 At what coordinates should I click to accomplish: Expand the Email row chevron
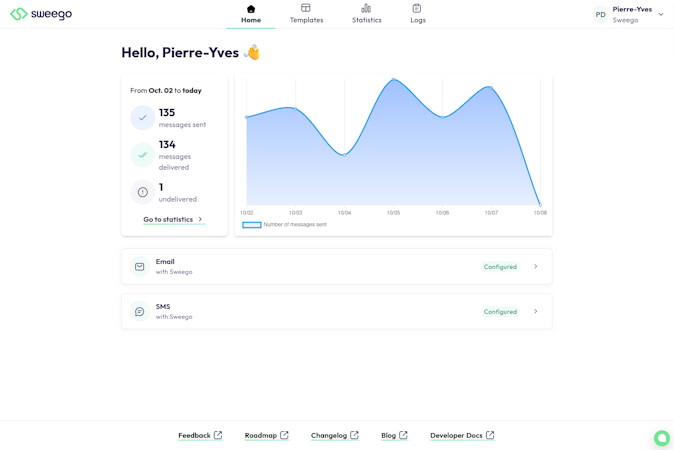(536, 267)
